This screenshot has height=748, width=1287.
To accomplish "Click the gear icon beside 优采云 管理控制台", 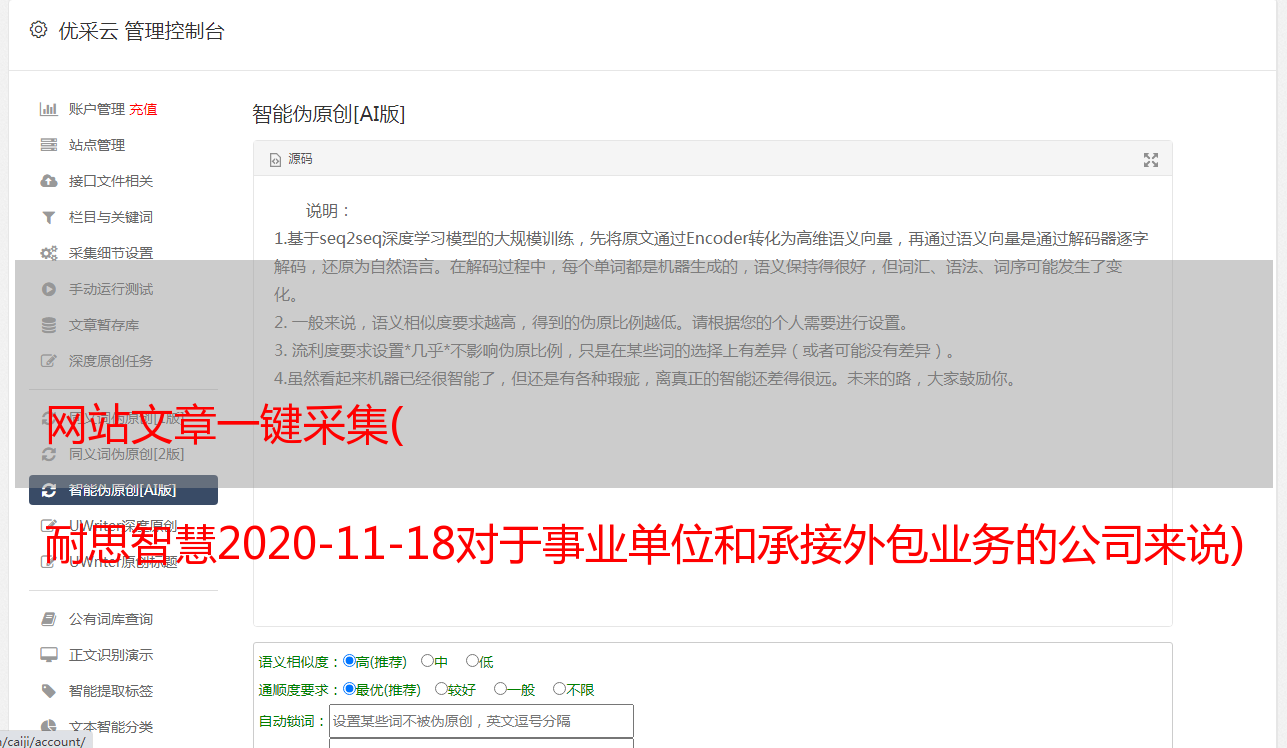I will pos(38,30).
